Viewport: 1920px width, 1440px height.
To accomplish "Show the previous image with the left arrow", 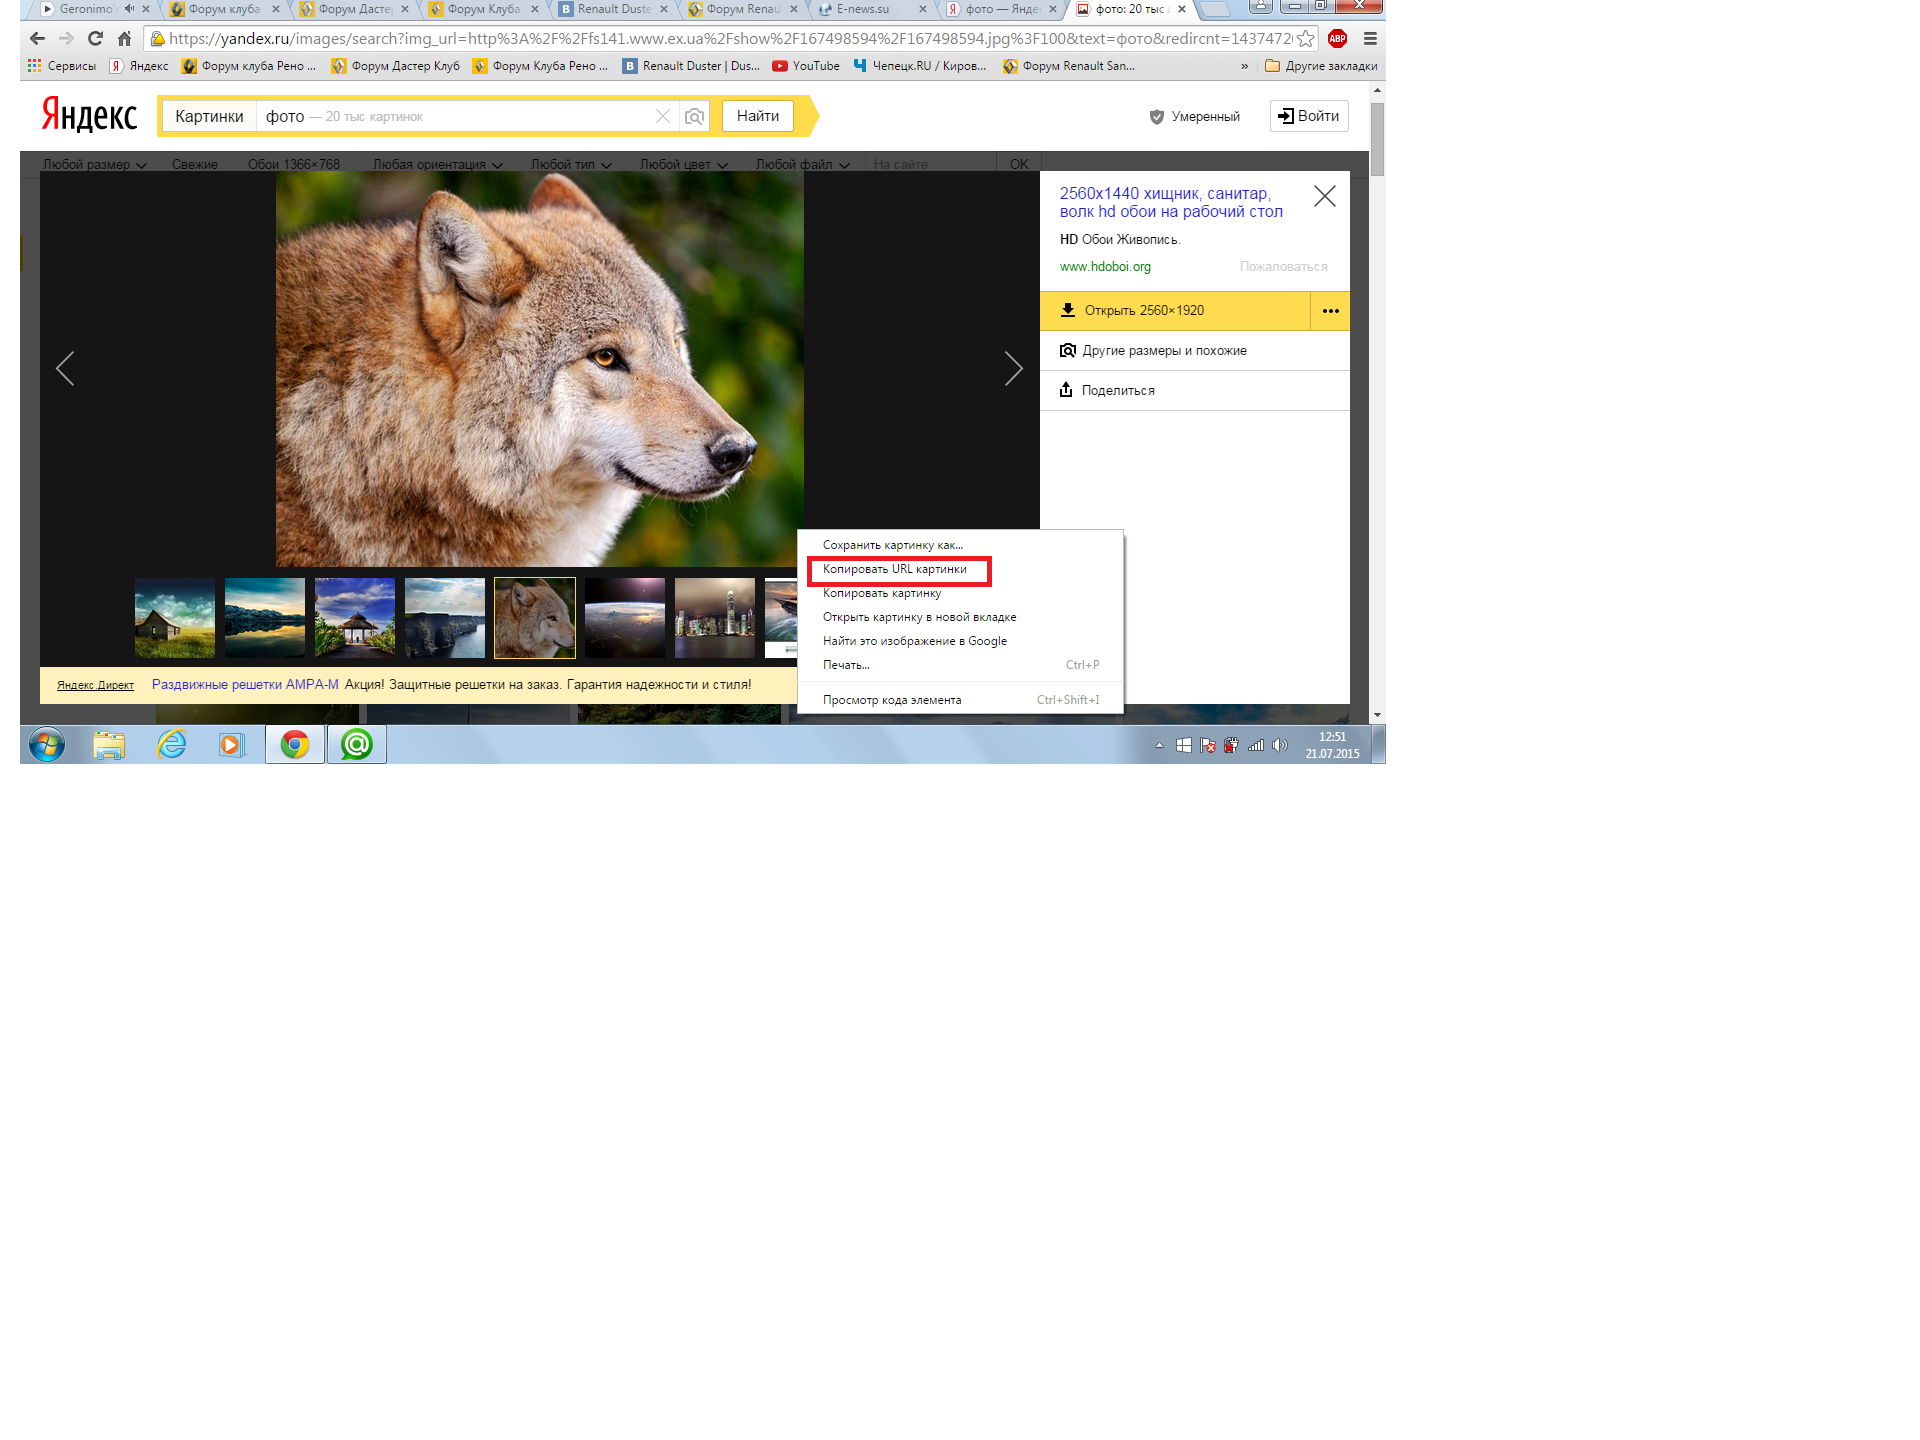I will [x=65, y=368].
